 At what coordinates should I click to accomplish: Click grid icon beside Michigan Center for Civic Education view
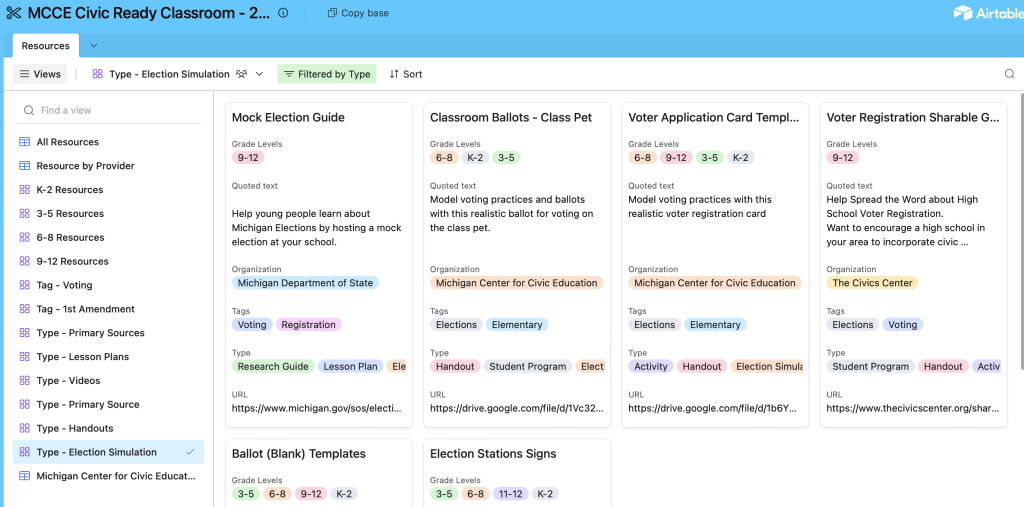[x=25, y=476]
